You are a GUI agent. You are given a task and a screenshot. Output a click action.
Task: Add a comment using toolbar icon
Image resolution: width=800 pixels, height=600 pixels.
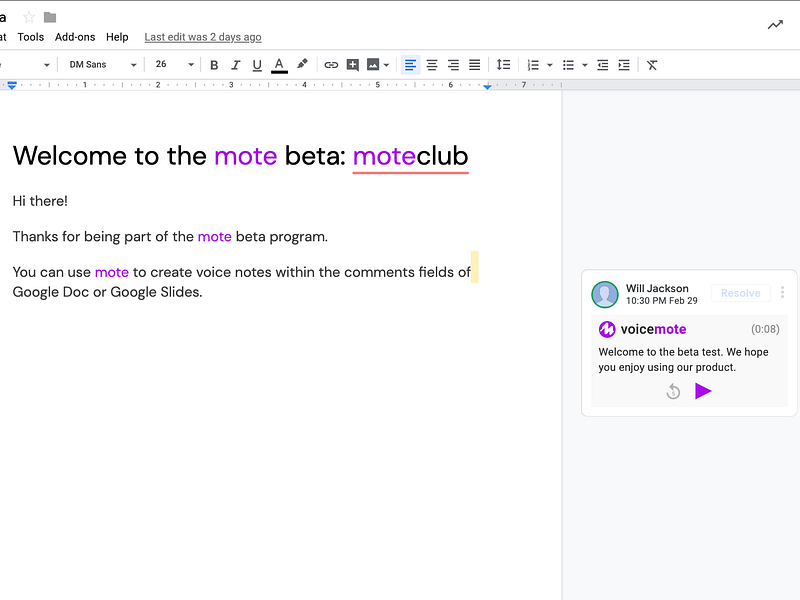353,65
